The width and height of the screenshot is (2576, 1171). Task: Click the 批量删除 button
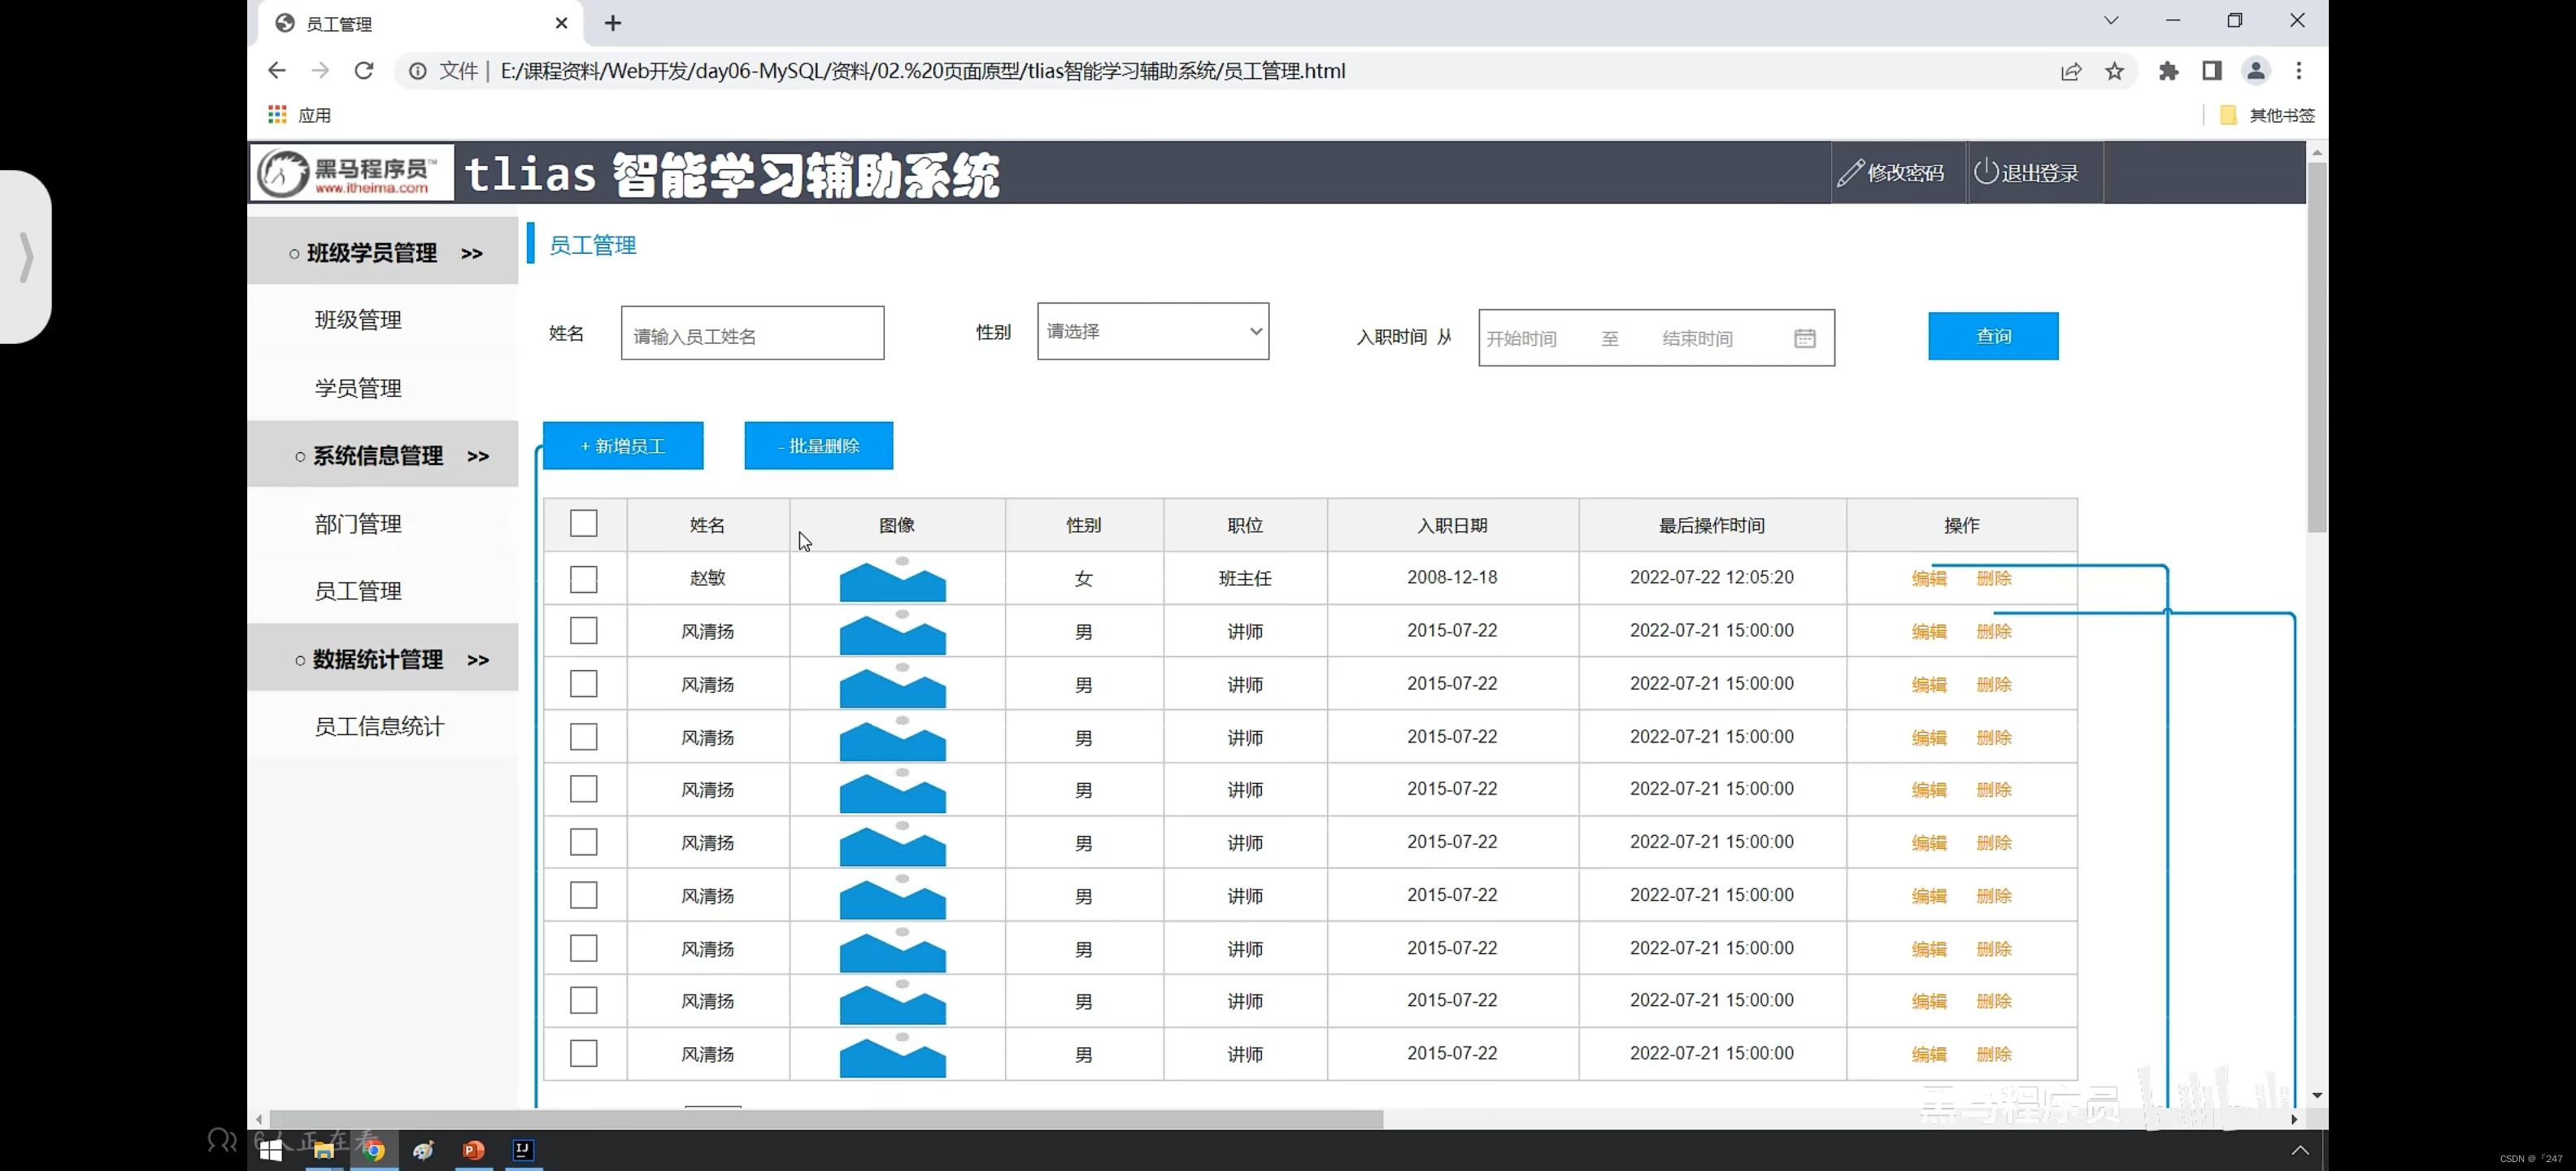tap(818, 446)
